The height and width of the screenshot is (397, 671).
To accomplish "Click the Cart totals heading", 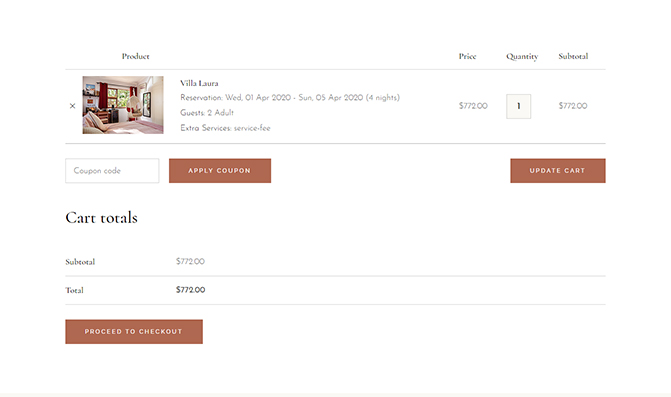I will click(101, 218).
